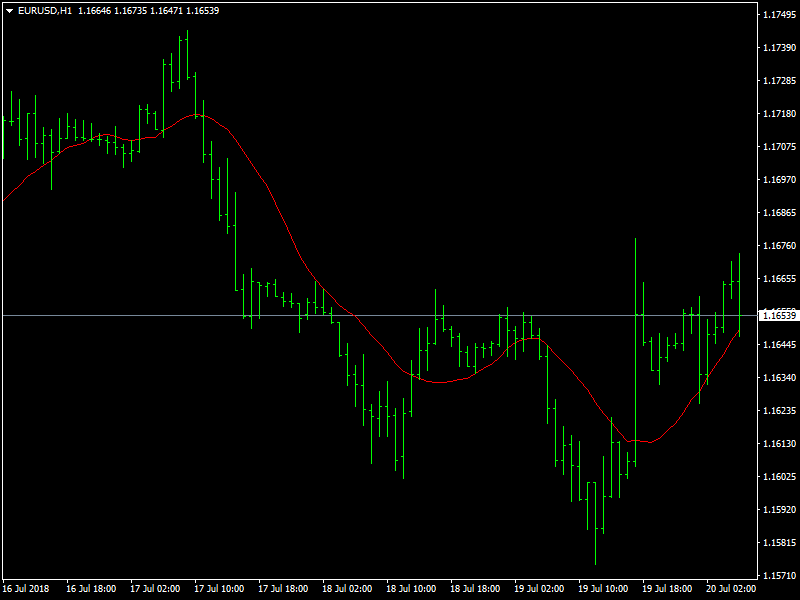Image resolution: width=800 pixels, height=600 pixels.
Task: Click the OHLC values 1.16646 1.16735 1.16471 1.16539
Action: (x=148, y=11)
